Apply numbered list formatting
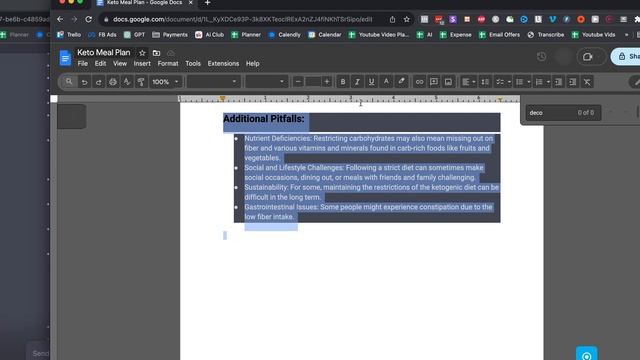 539,82
